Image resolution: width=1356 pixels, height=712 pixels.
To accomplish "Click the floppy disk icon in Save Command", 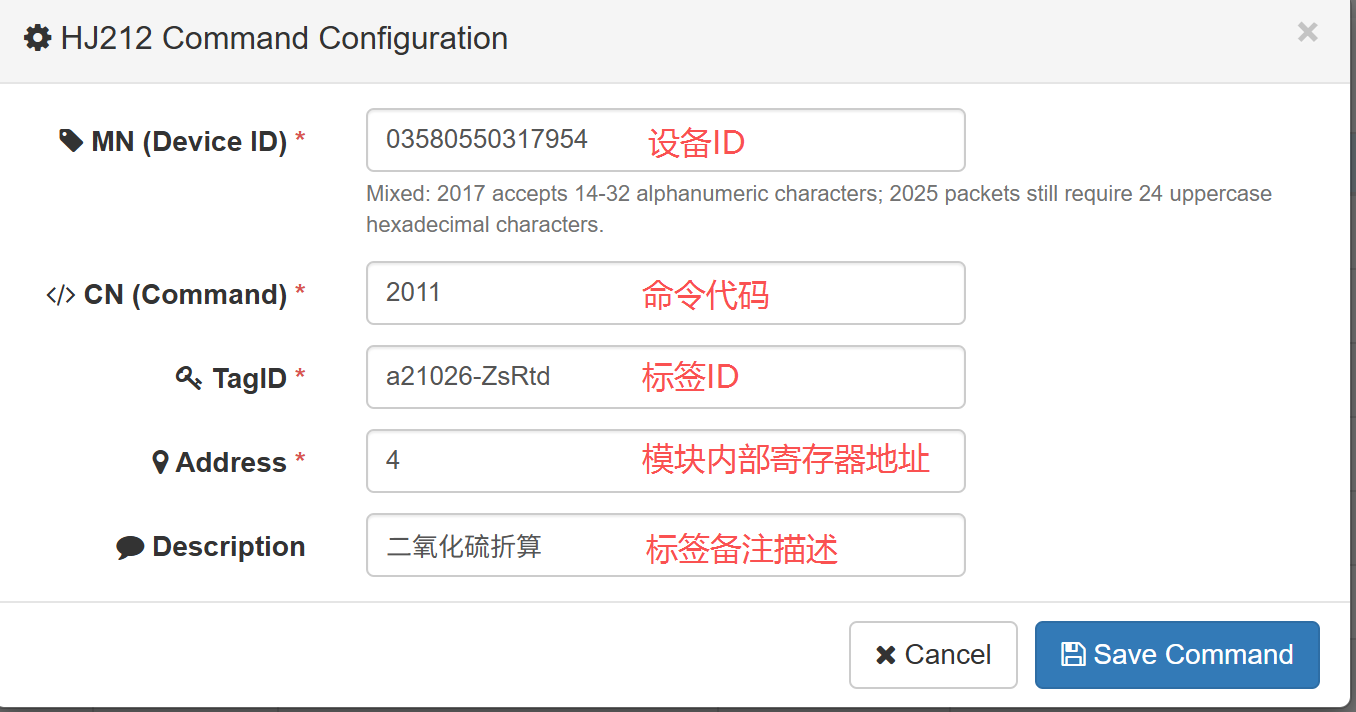I will tap(1073, 654).
